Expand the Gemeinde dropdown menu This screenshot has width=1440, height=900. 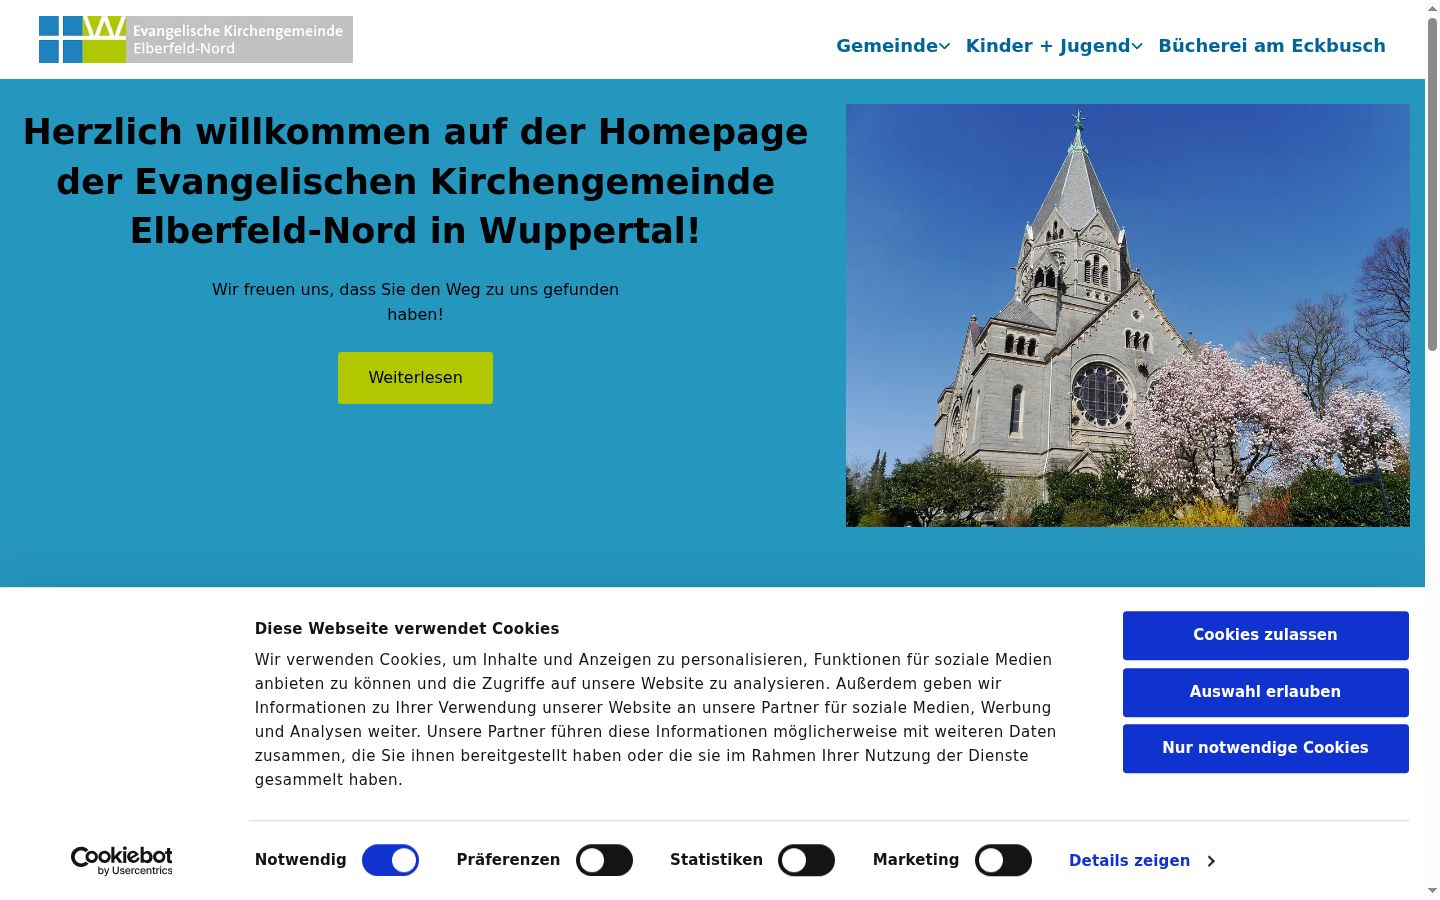point(893,46)
